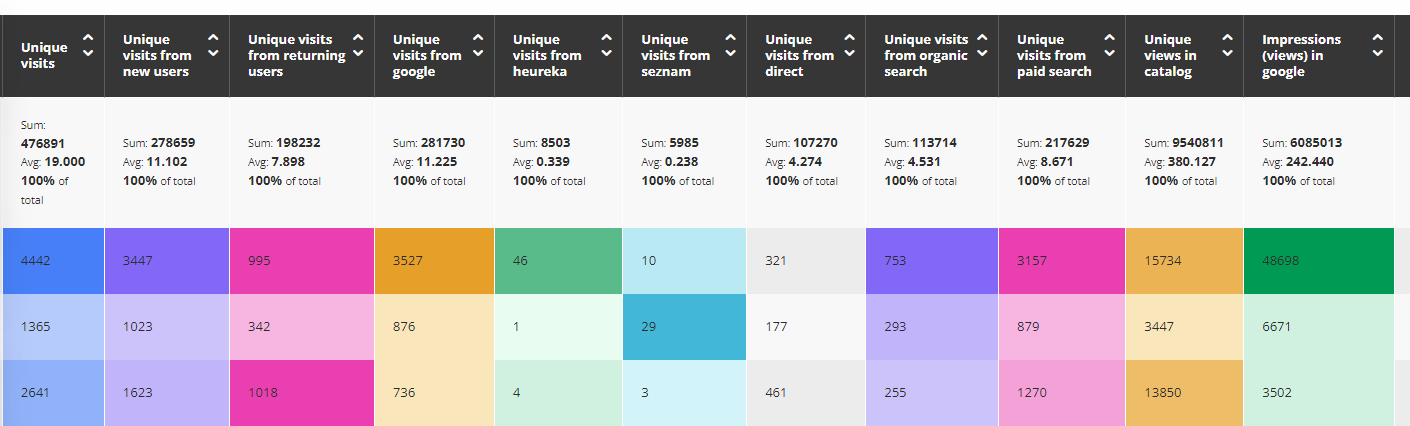
Task: Click the seznam cell containing 29
Action: point(683,326)
